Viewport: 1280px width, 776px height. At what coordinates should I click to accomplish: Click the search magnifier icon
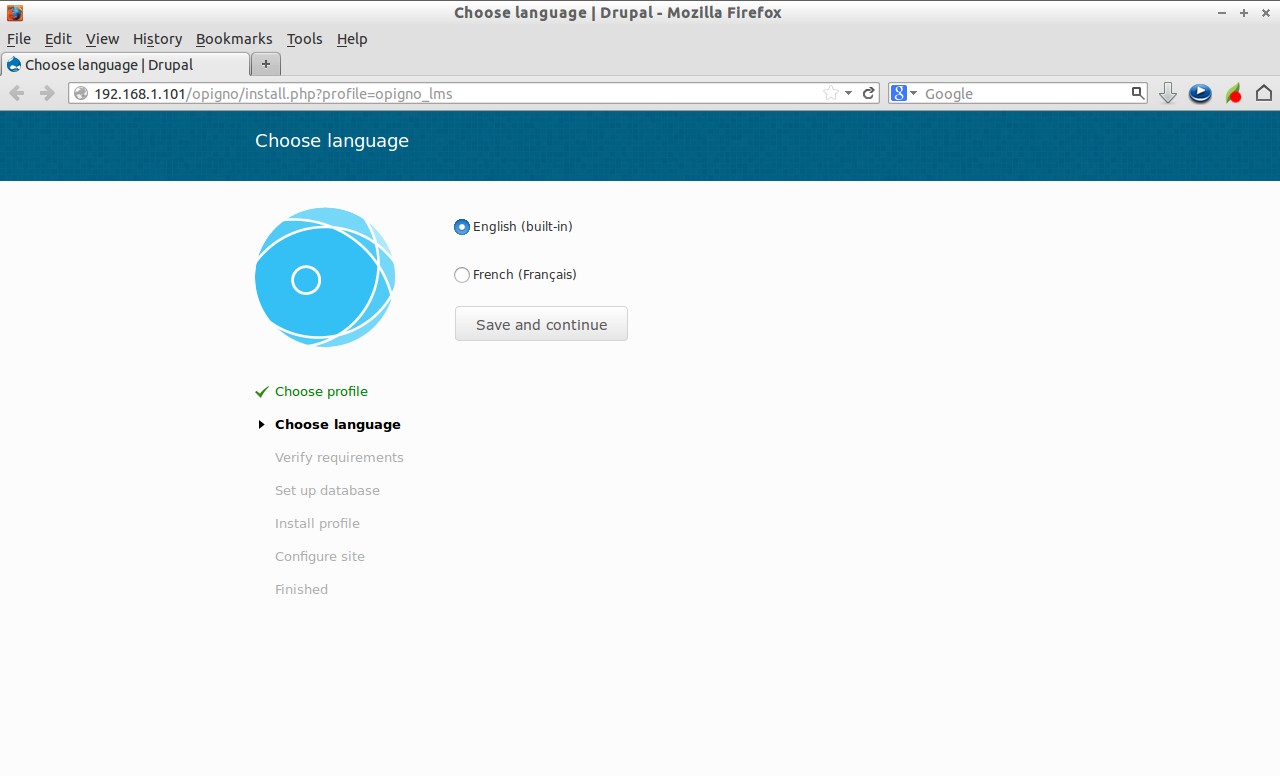pos(1138,93)
